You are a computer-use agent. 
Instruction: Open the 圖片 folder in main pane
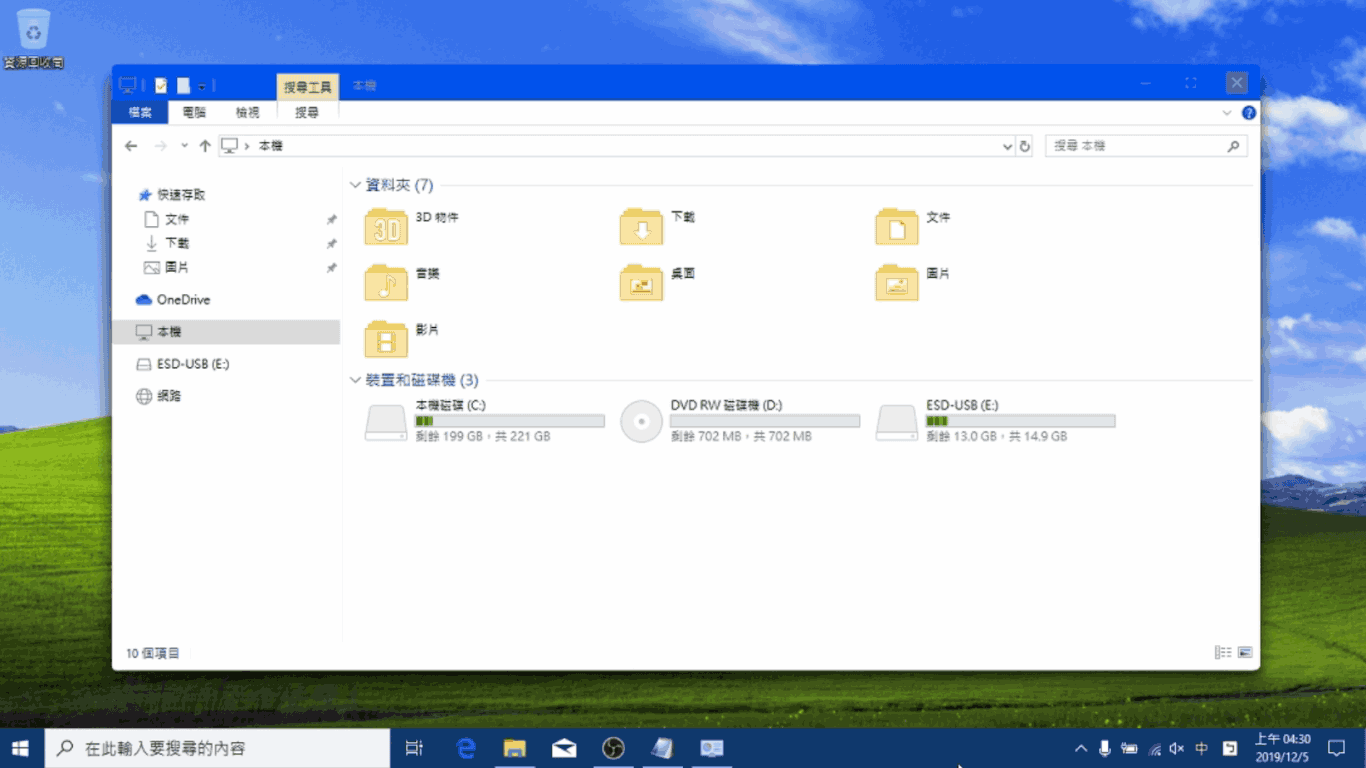point(913,283)
